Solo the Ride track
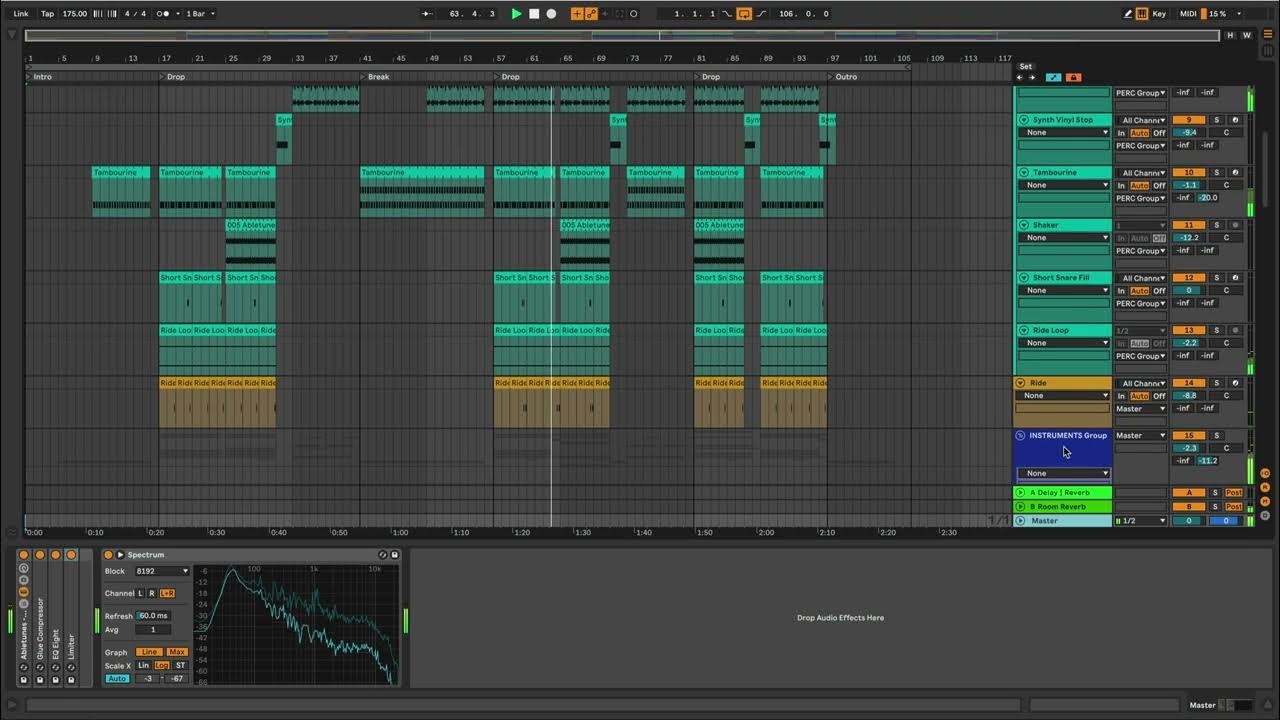 click(x=1216, y=383)
